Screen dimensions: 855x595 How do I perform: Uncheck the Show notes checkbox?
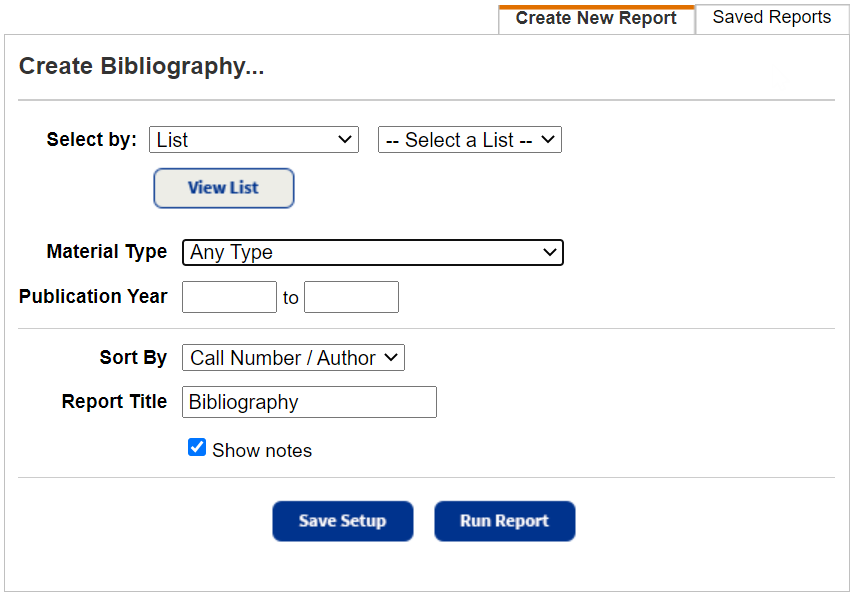click(196, 446)
